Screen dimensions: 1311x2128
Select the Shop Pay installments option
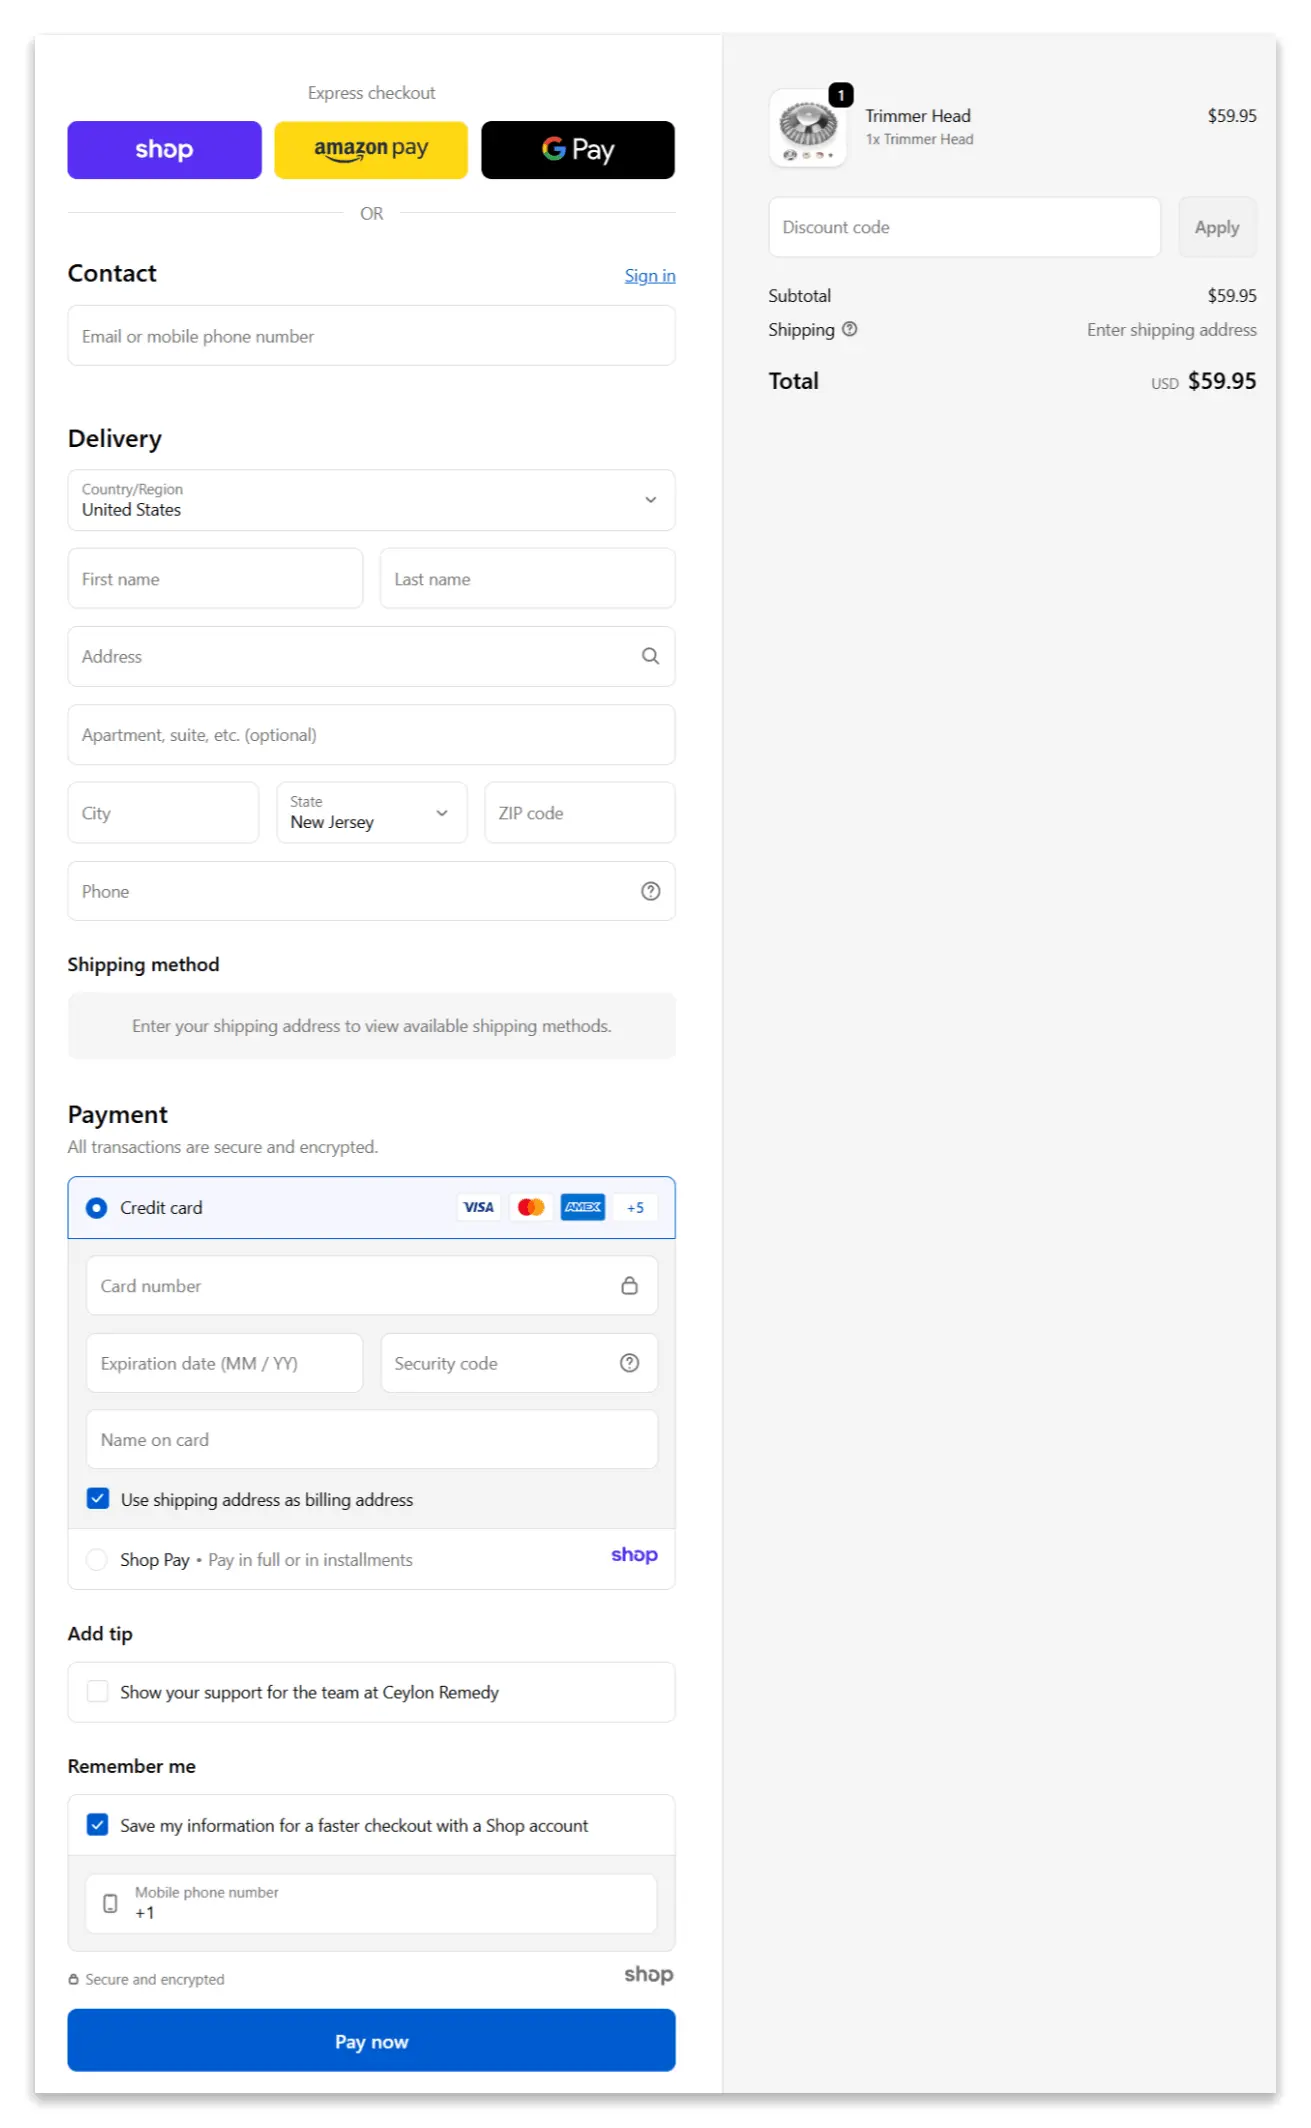(x=97, y=1560)
